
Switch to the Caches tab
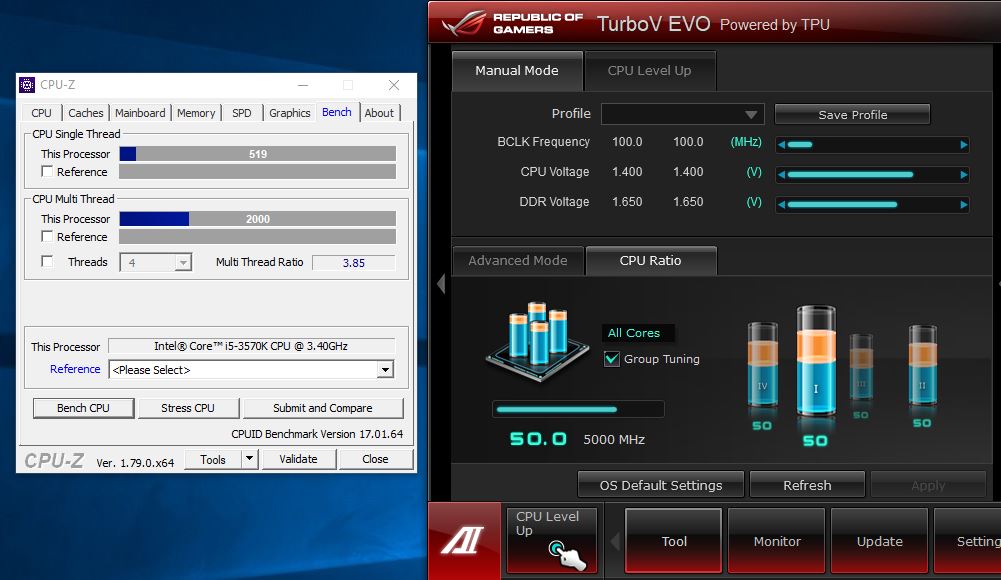click(x=86, y=113)
